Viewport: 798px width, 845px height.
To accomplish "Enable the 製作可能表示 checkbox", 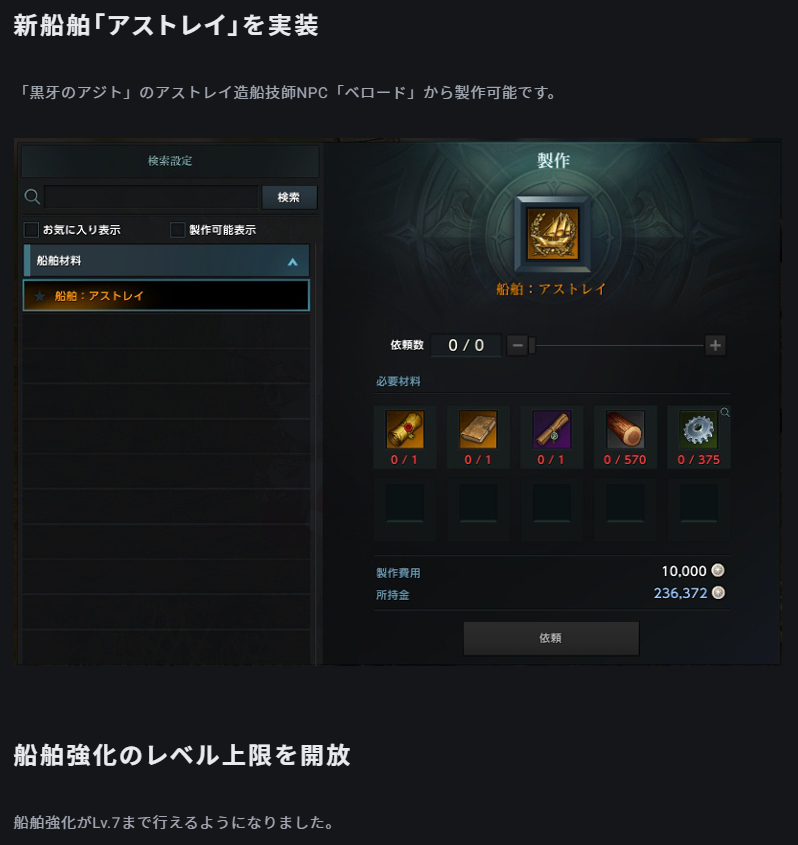I will click(177, 230).
